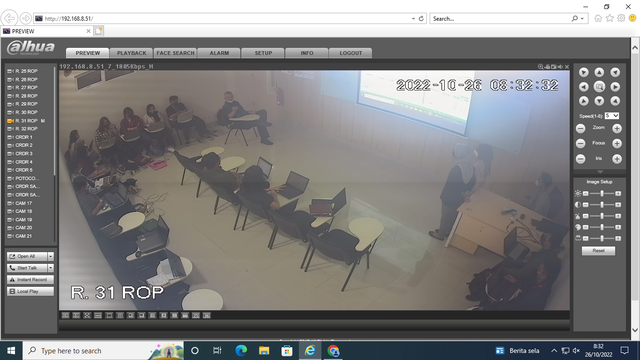This screenshot has height=360, width=640.
Task: Click the contrast slider track
Action: 602,205
